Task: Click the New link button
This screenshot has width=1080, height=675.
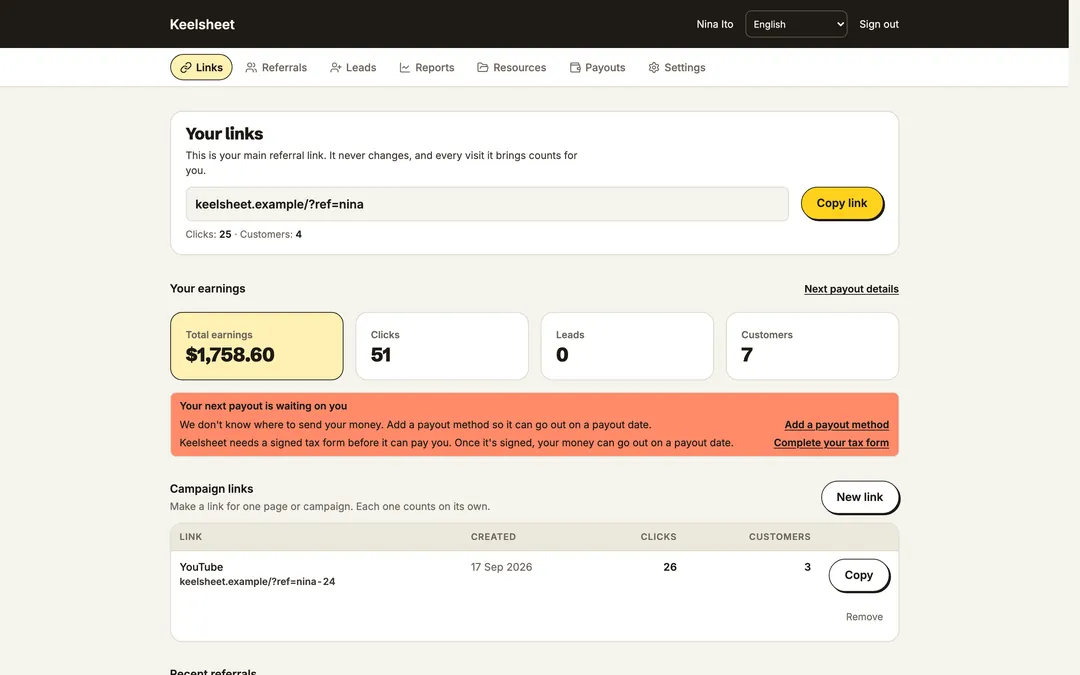Action: coord(860,497)
